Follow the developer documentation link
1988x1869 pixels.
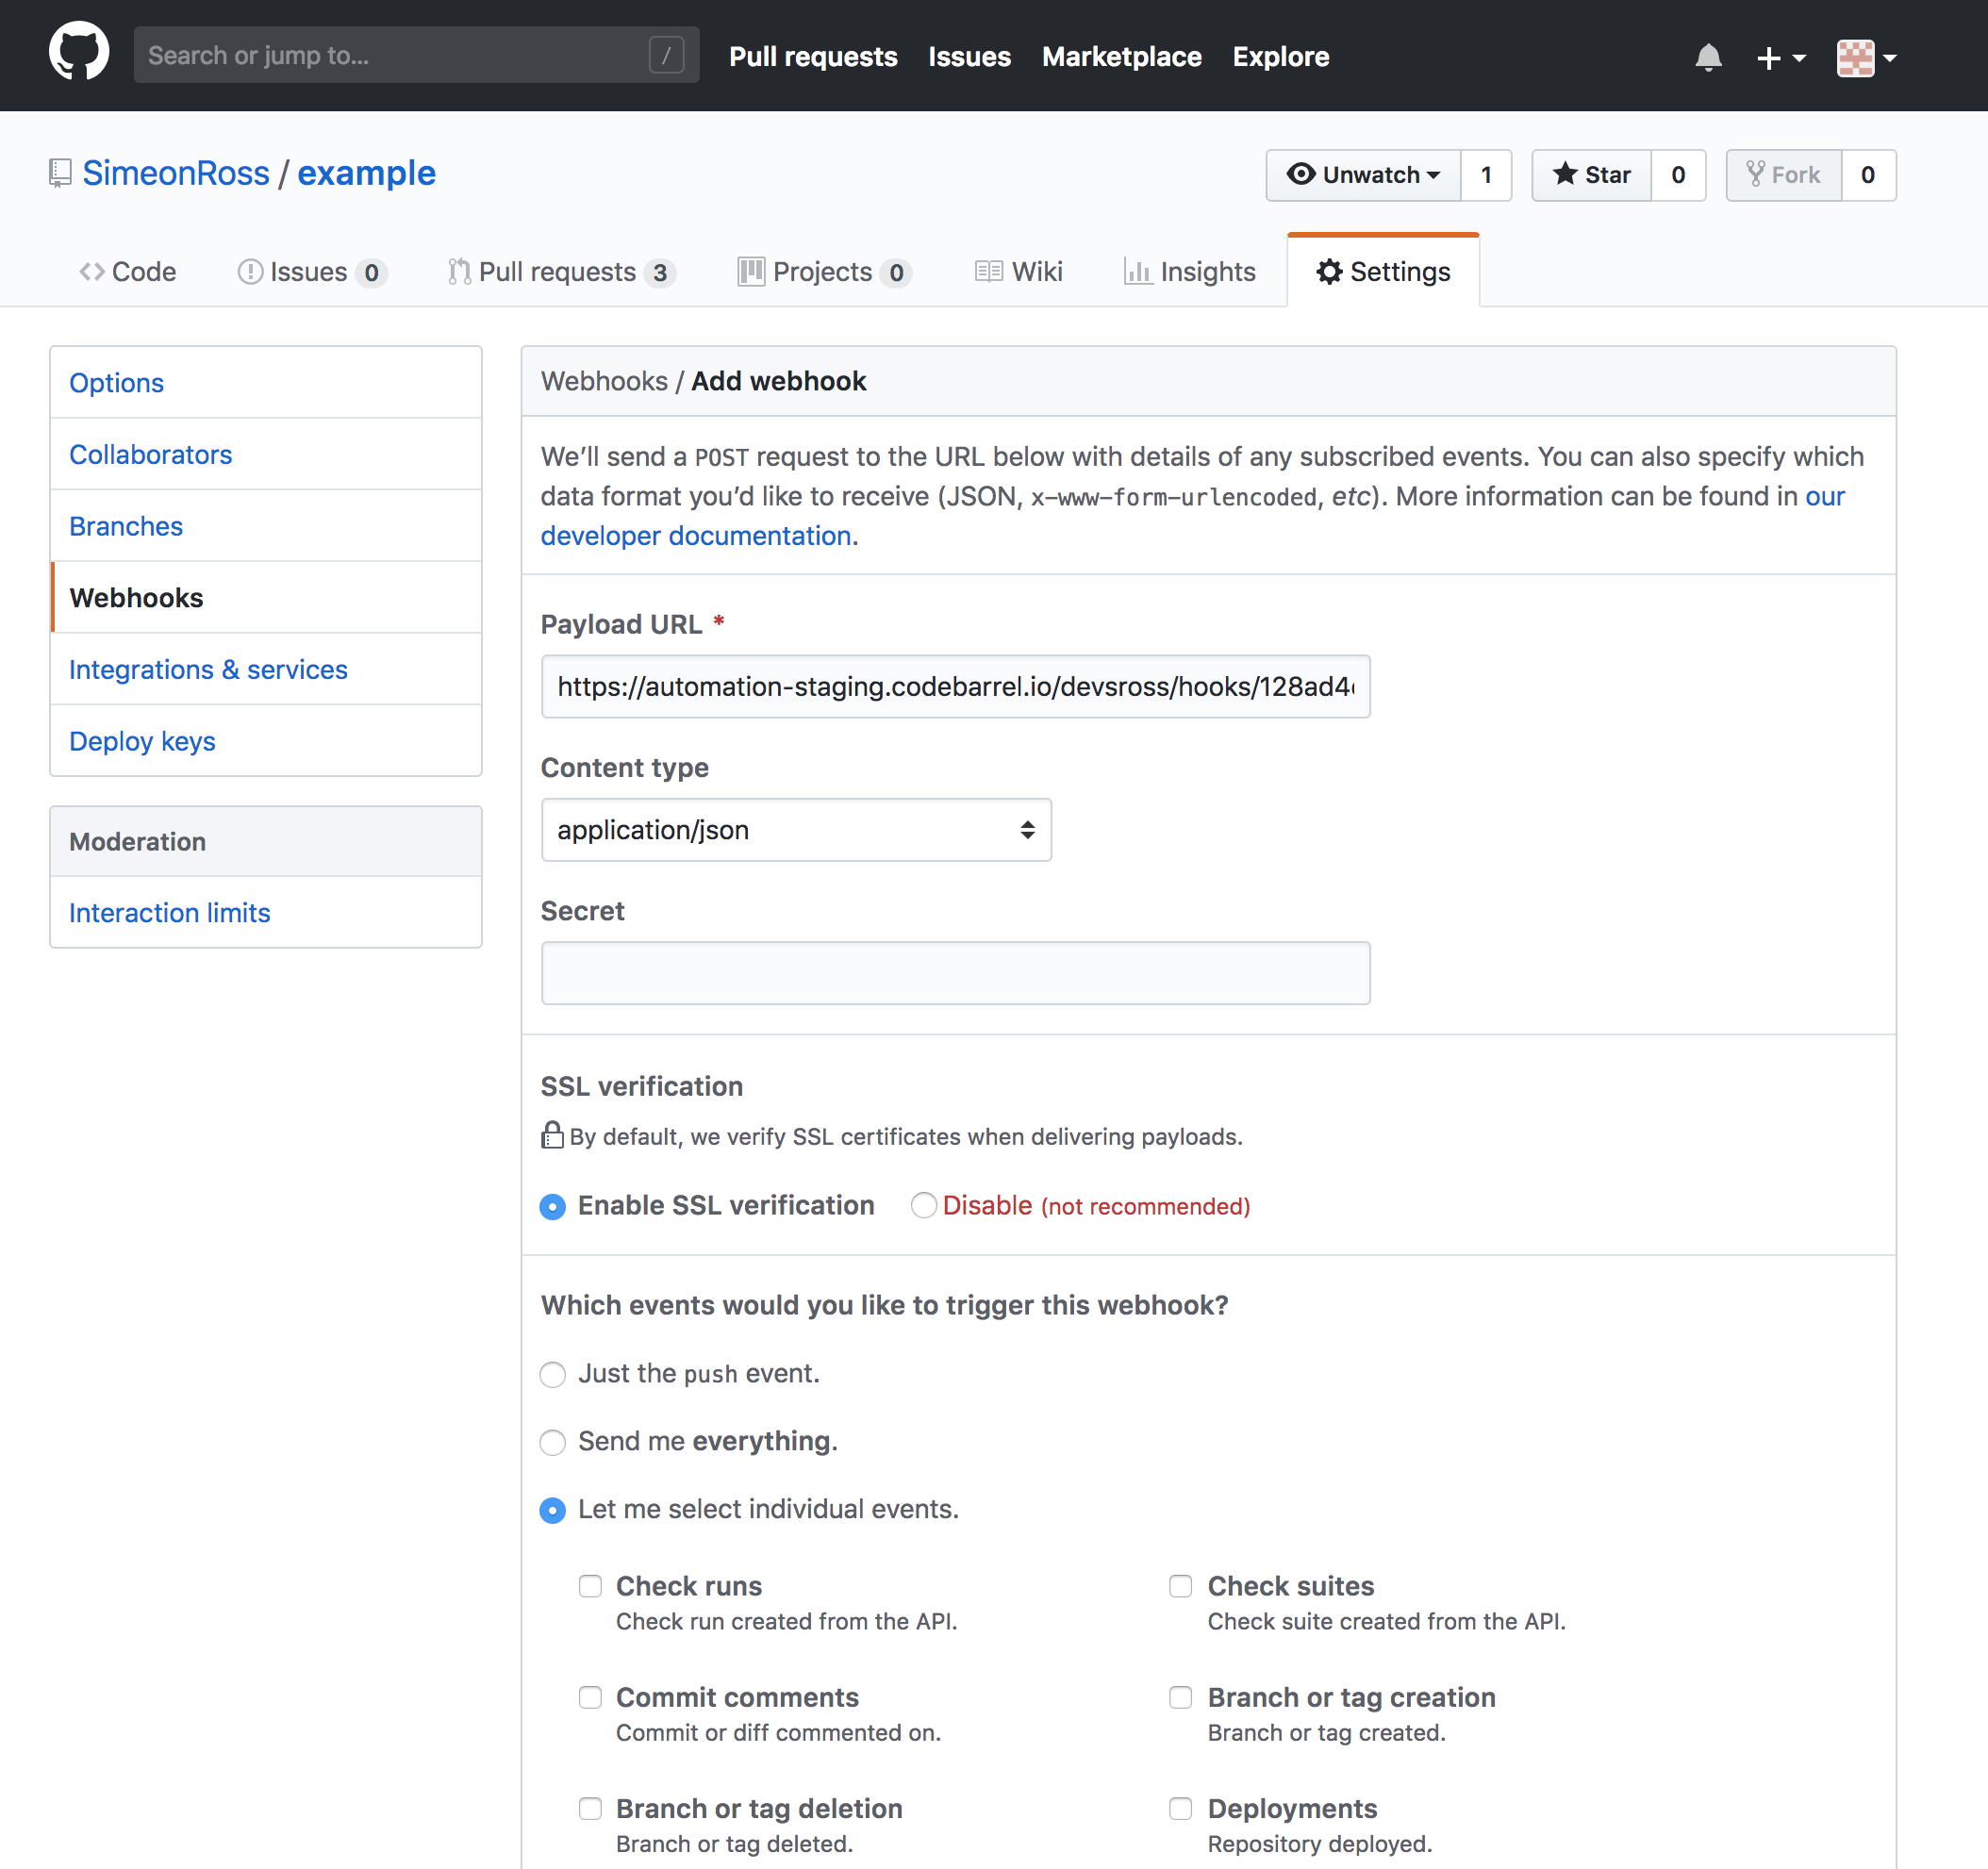[696, 536]
